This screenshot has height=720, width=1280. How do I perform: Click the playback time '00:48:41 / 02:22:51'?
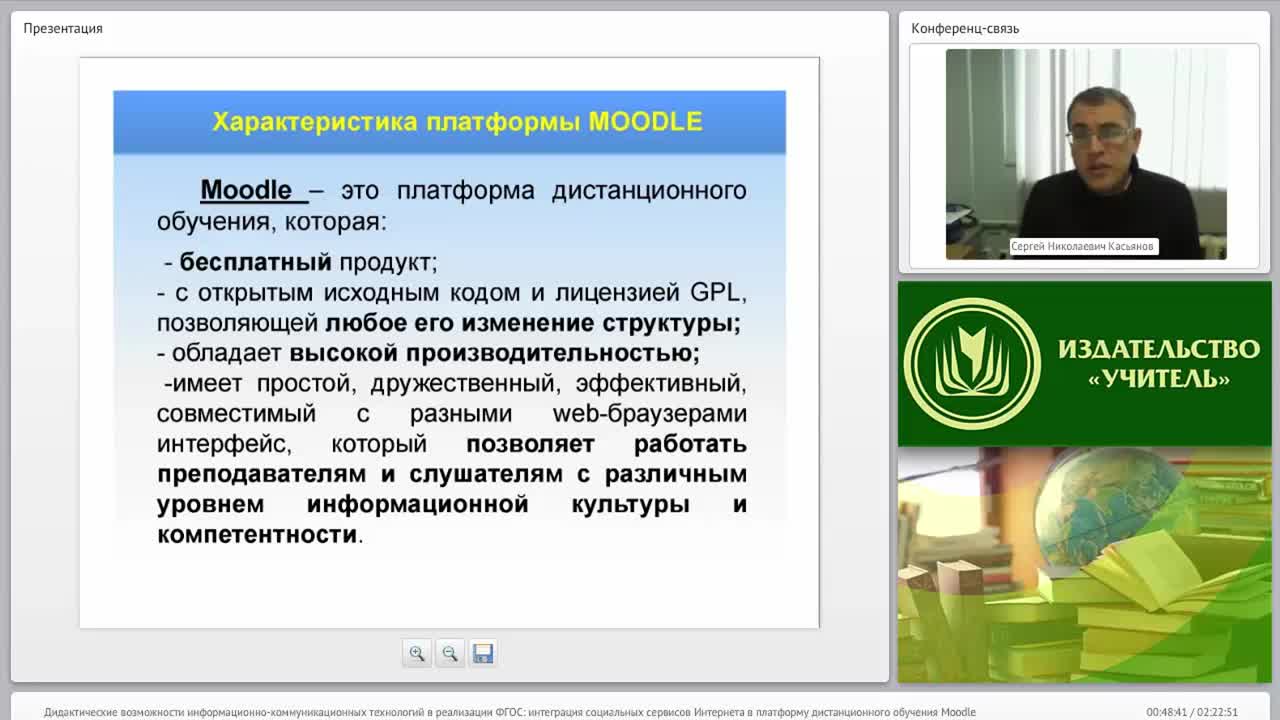(x=1192, y=712)
